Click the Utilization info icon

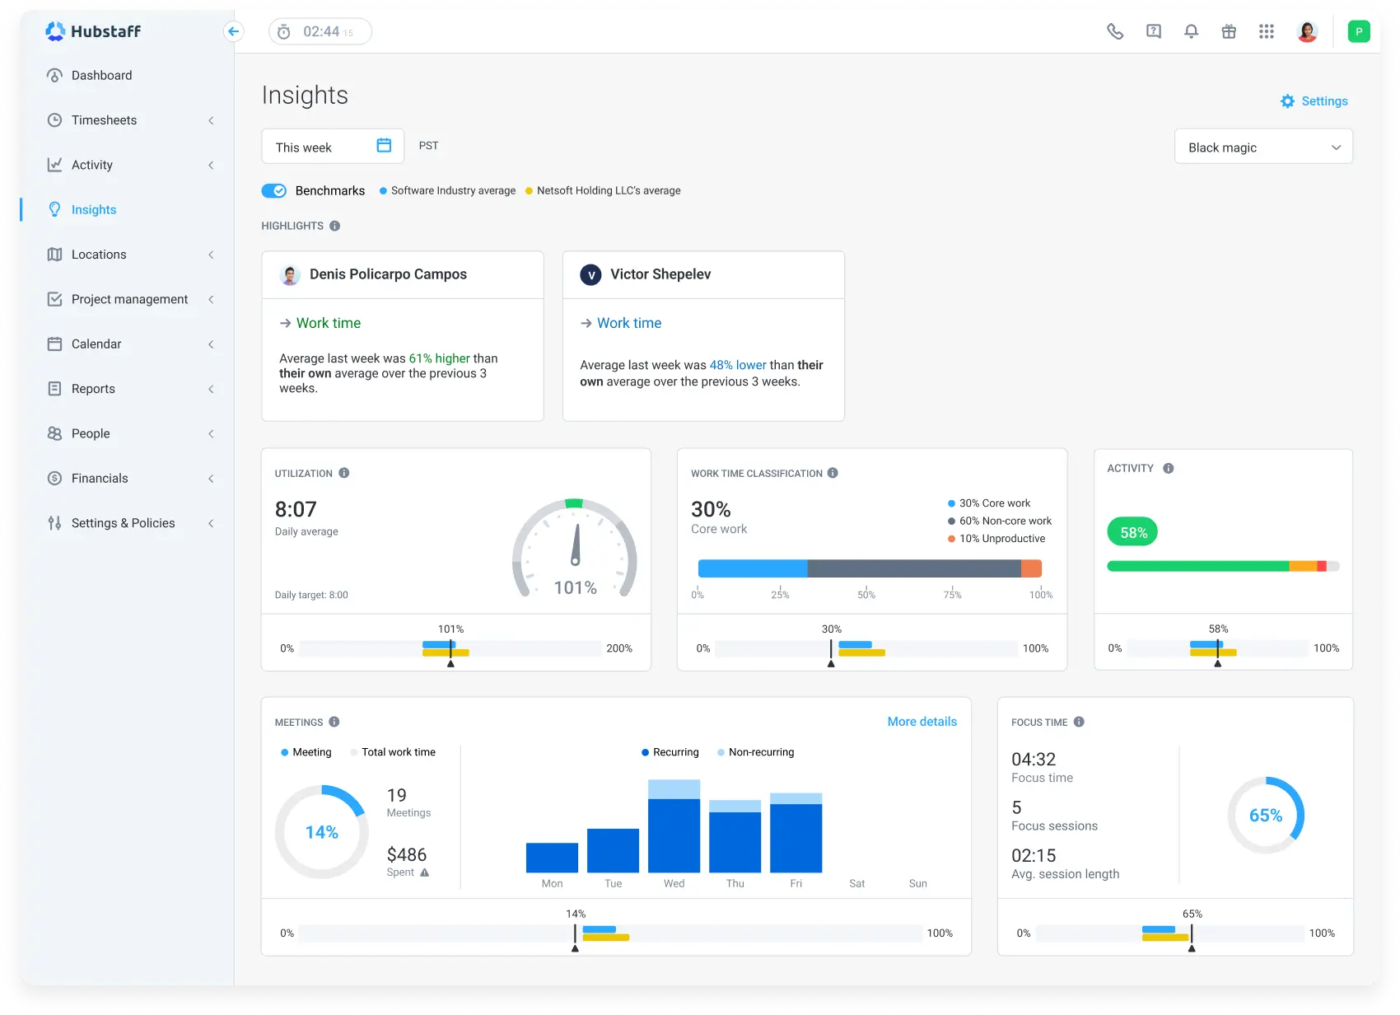(x=344, y=473)
